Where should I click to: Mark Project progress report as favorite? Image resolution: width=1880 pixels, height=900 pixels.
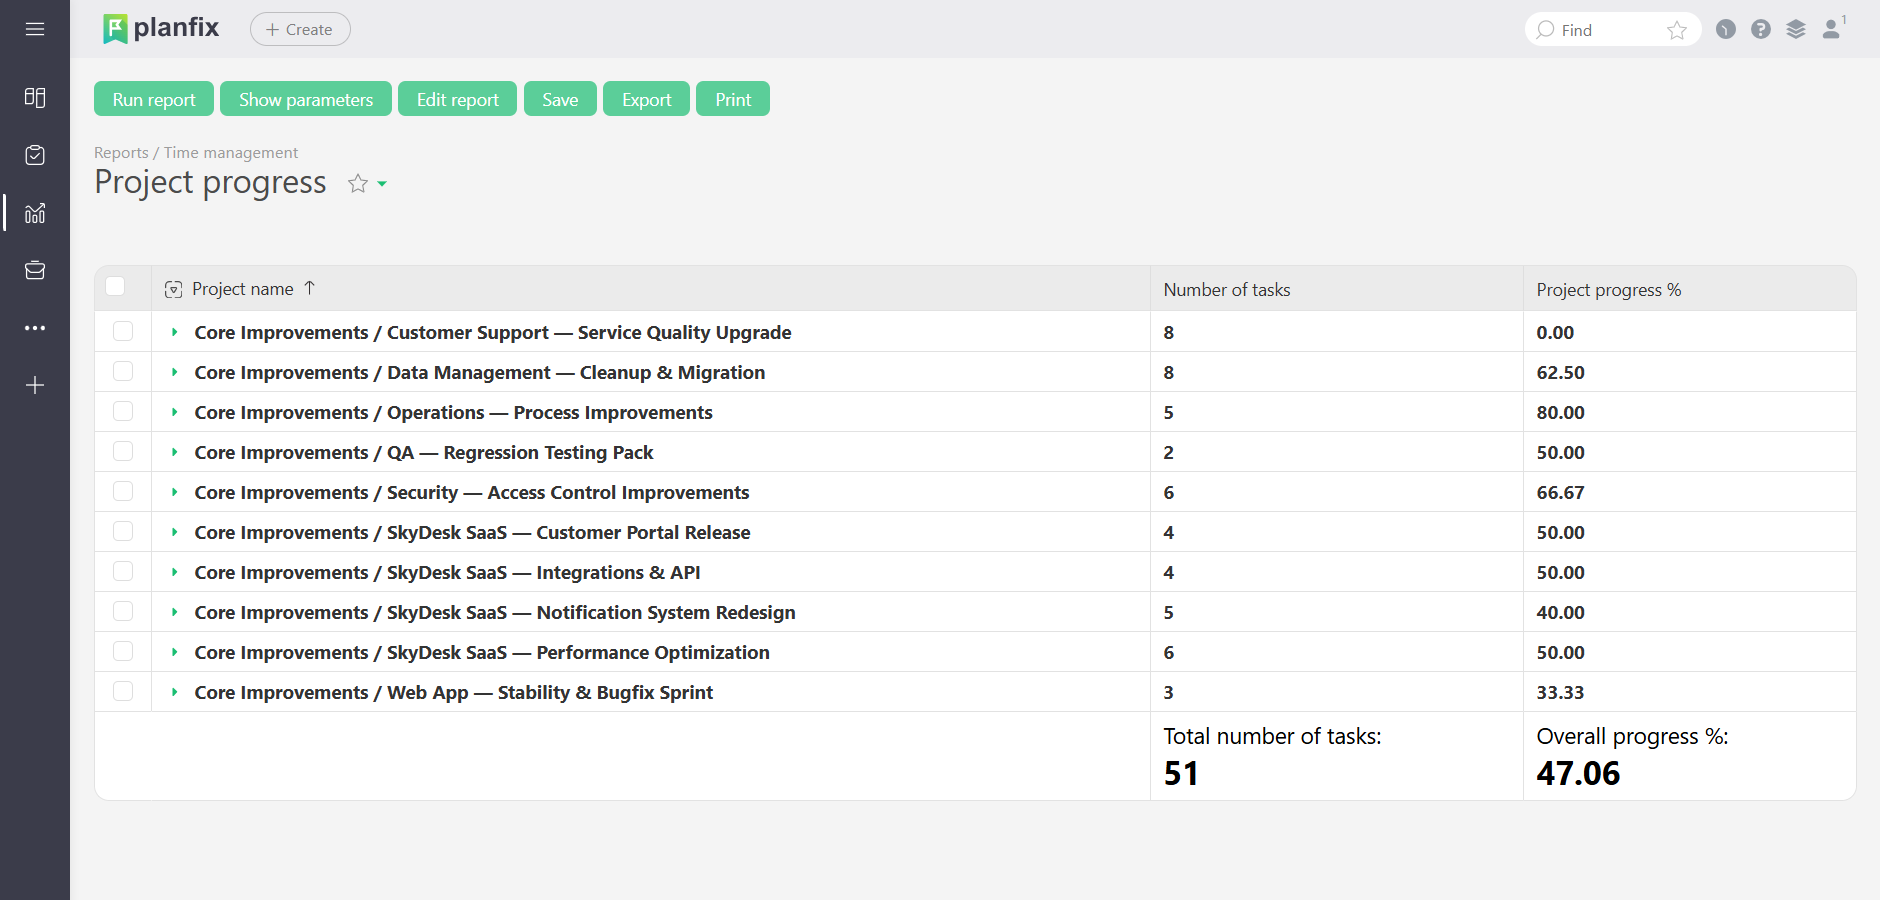click(x=358, y=183)
